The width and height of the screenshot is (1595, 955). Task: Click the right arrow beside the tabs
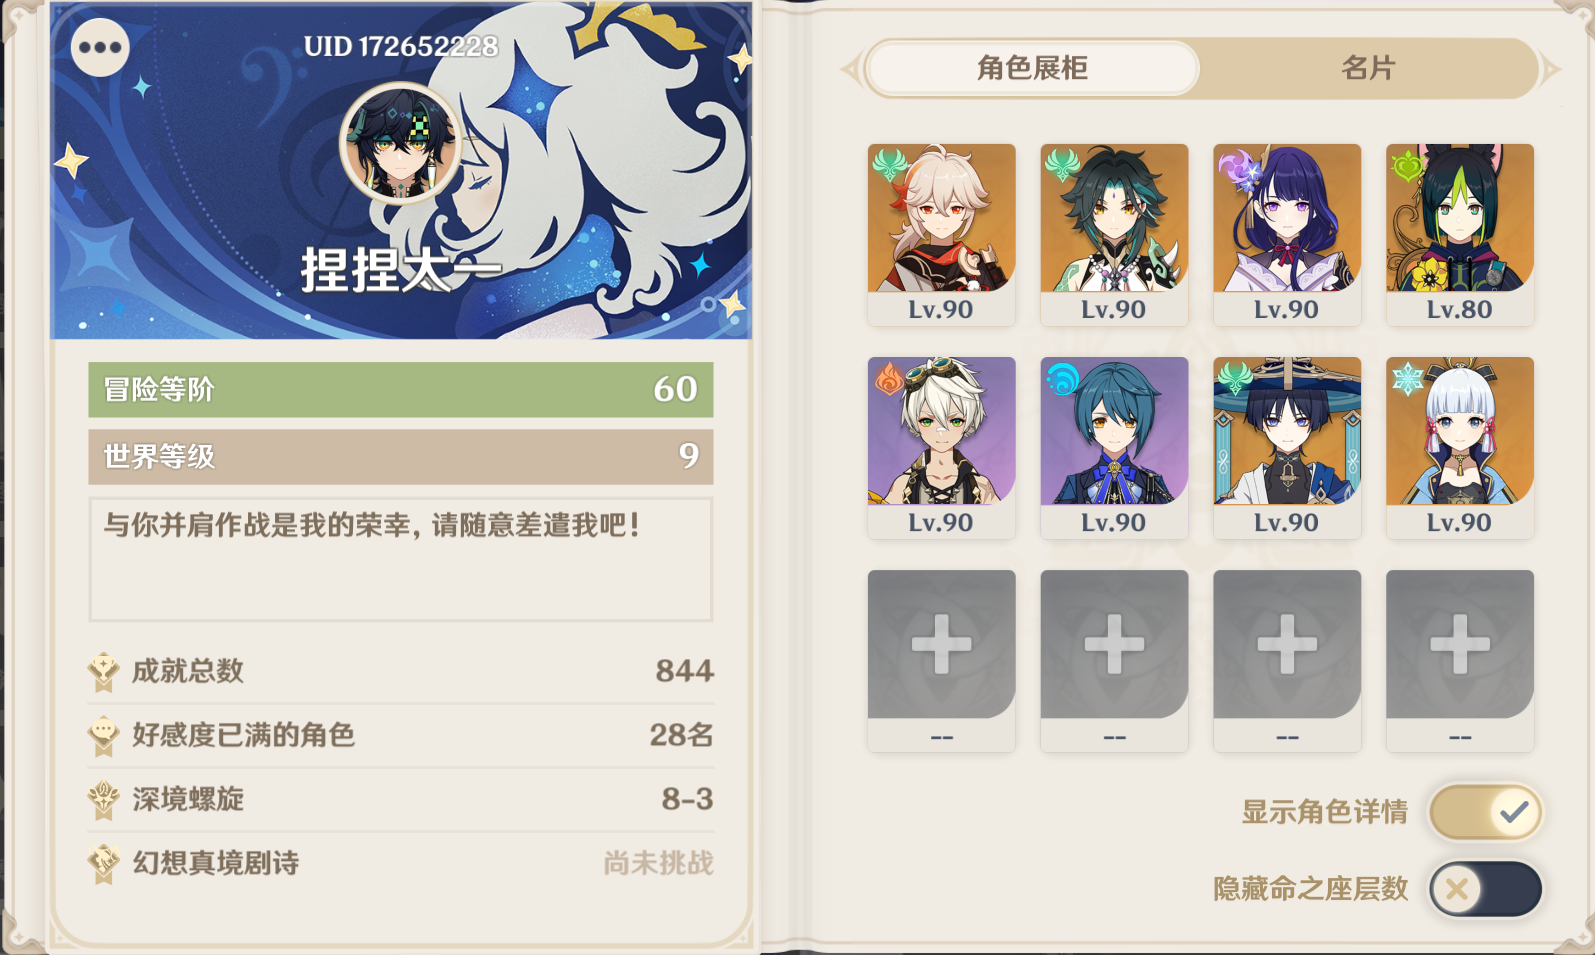pos(1549,69)
